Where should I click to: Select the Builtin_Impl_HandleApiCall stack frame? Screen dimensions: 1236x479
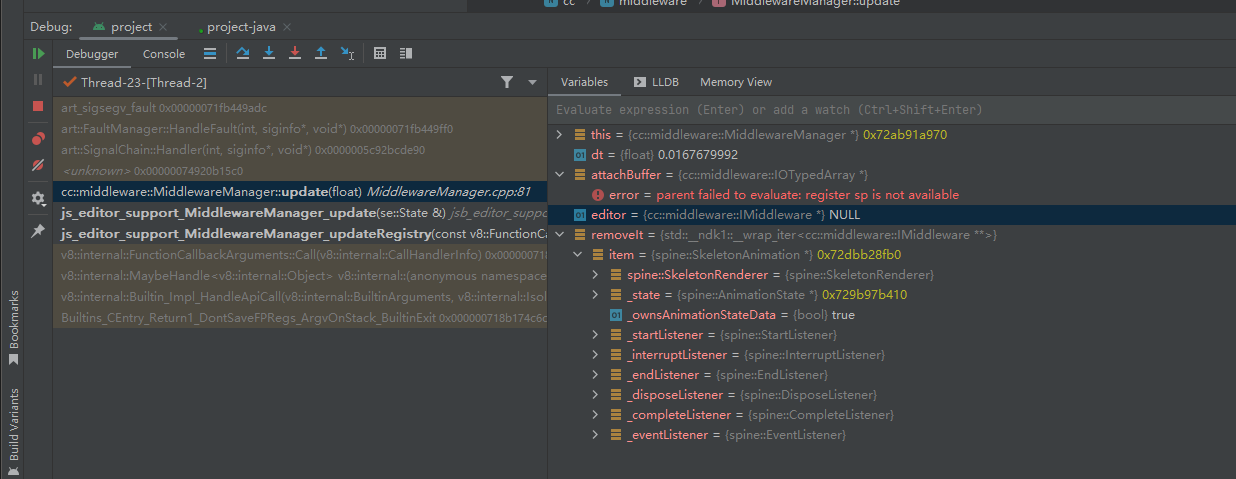[x=301, y=296]
